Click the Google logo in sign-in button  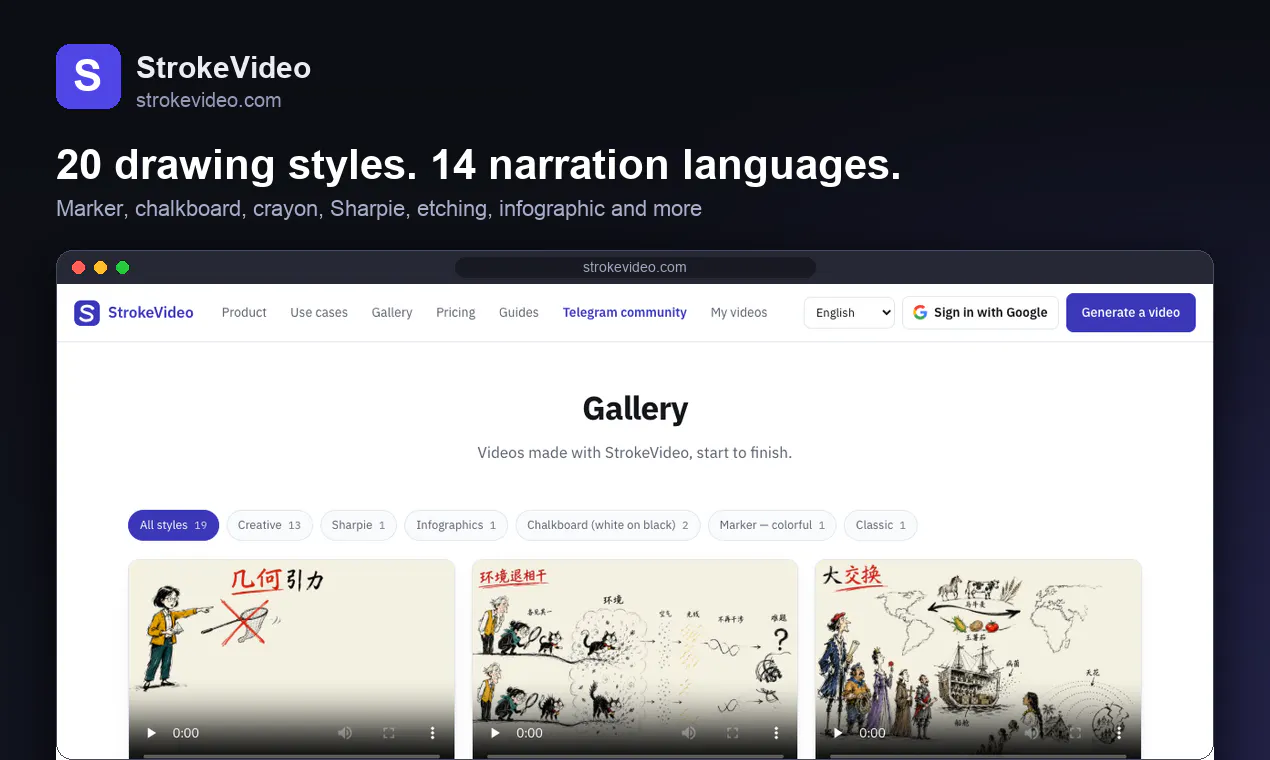click(920, 313)
